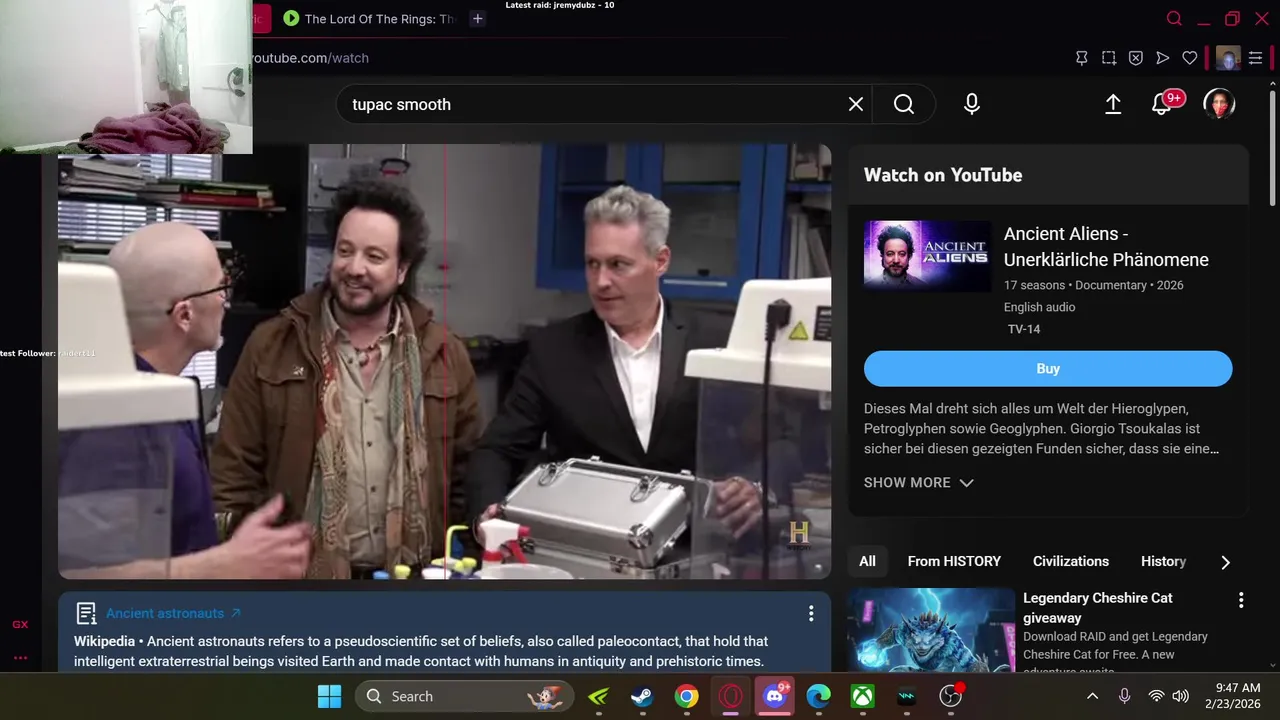
Task: Open YouTube notifications bell
Action: coord(1162,104)
